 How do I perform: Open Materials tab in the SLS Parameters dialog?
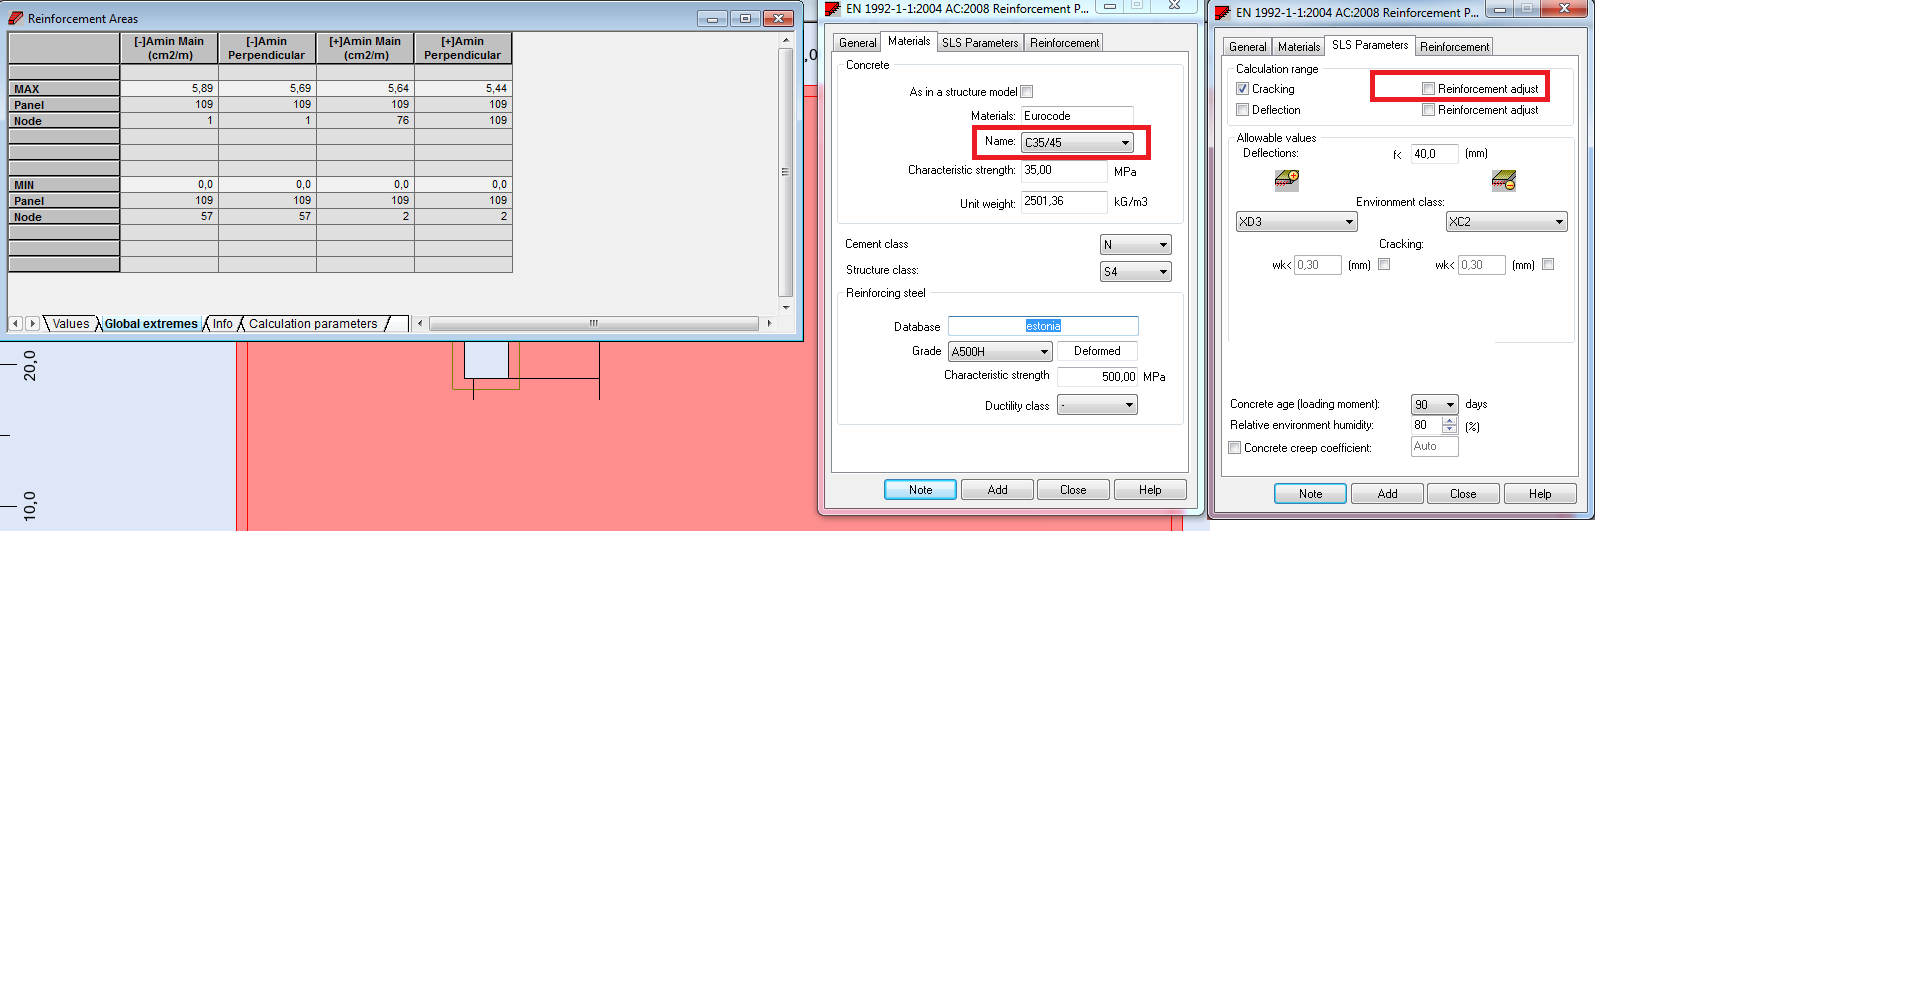[x=1298, y=47]
